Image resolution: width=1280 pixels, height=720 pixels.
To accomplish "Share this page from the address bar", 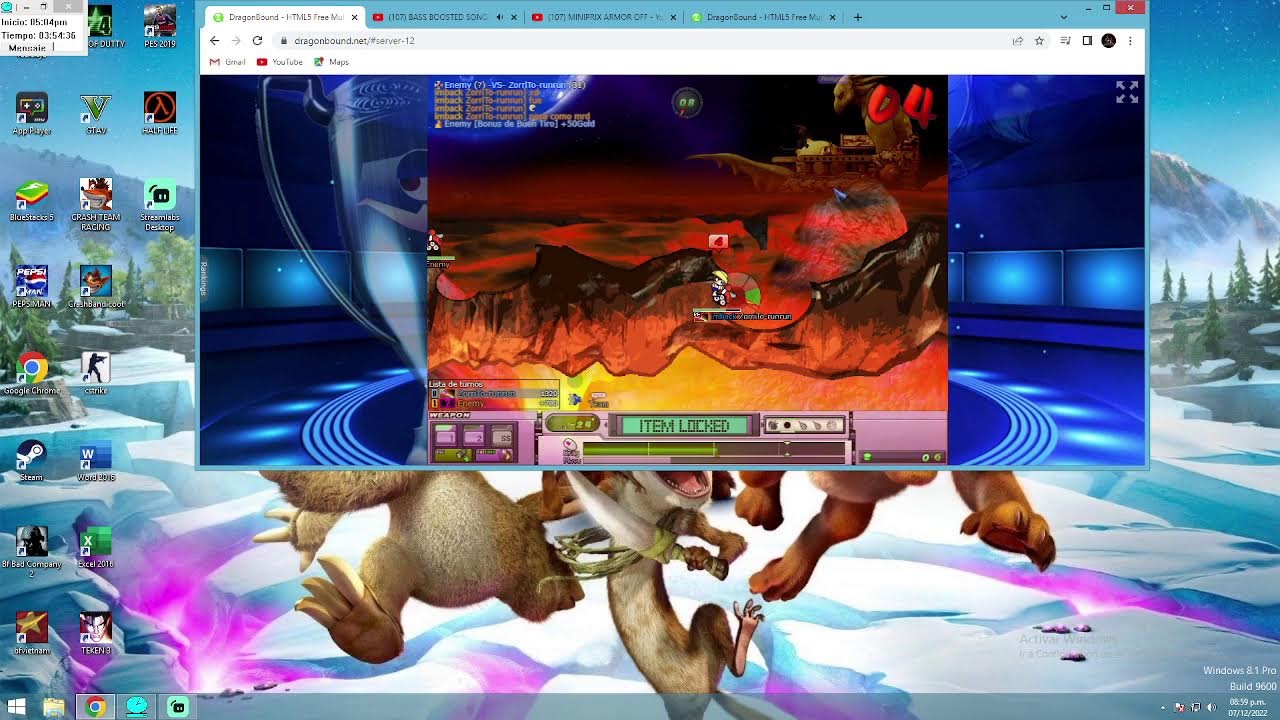I will (x=1018, y=41).
